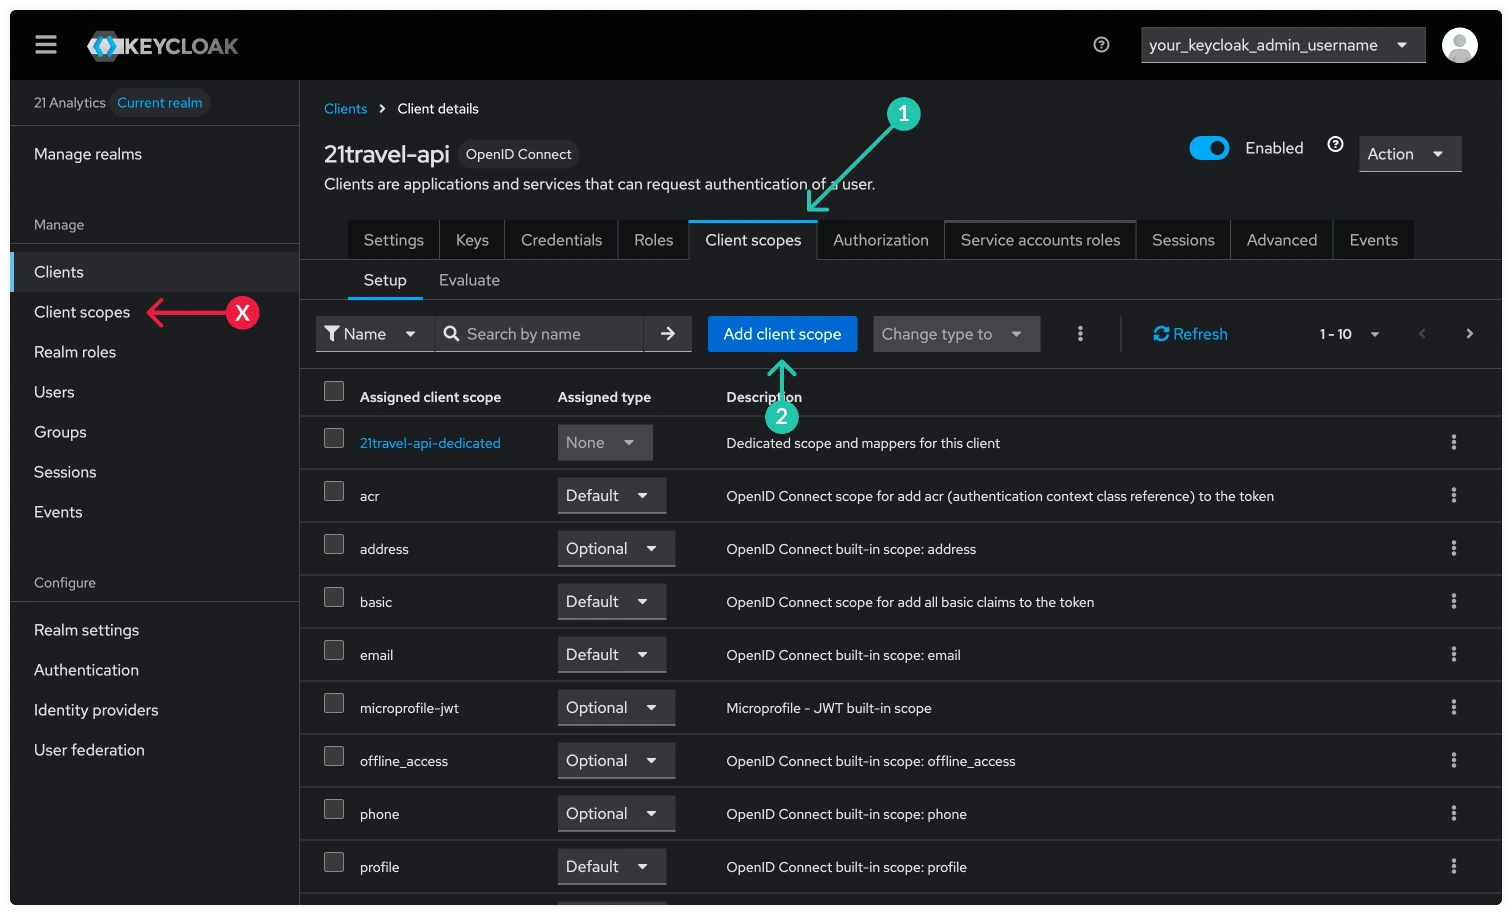Expand the Action dropdown
Viewport: 1512px width, 915px height.
(x=1409, y=153)
